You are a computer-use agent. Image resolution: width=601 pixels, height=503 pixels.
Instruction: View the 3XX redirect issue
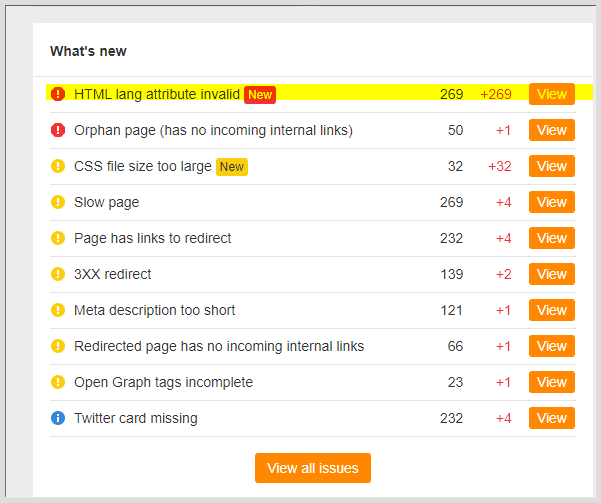[552, 274]
